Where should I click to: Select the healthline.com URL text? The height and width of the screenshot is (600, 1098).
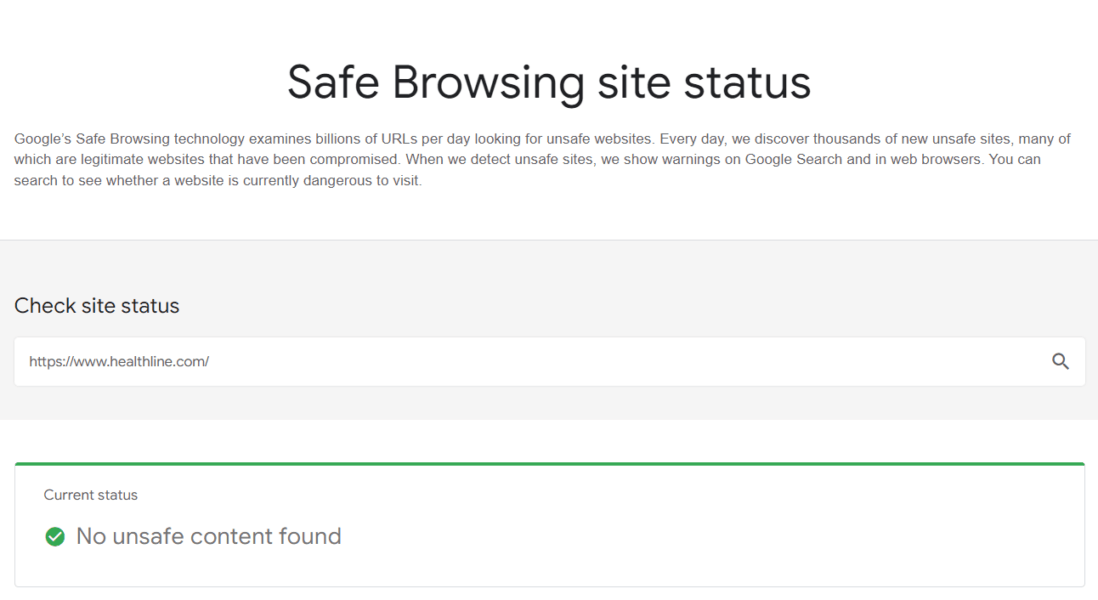(x=118, y=361)
